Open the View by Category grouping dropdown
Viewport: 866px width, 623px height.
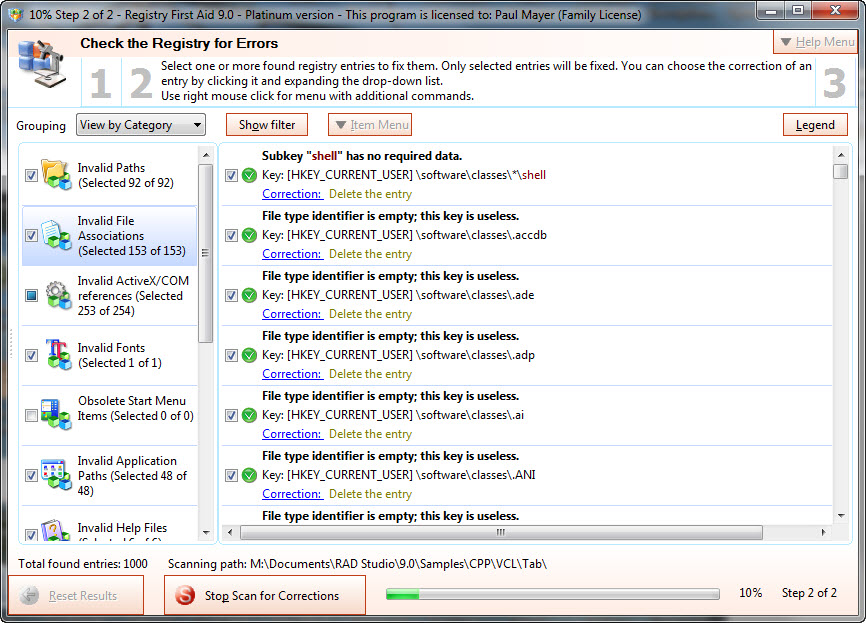click(141, 125)
